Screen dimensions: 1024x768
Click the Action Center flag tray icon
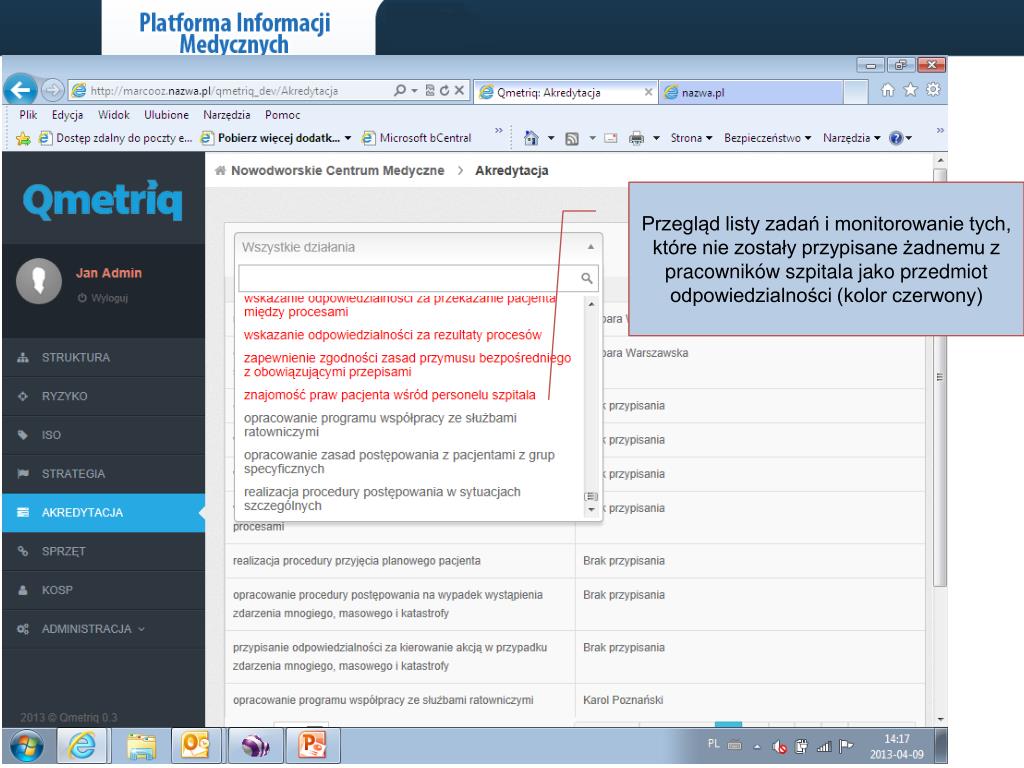[x=846, y=745]
